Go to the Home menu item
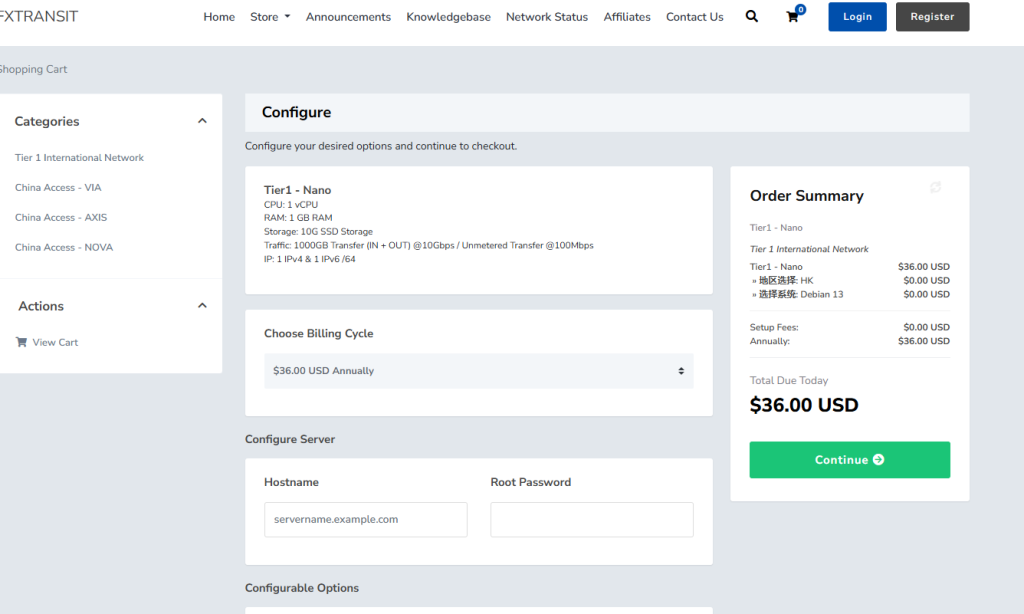Image resolution: width=1024 pixels, height=614 pixels. 219,17
